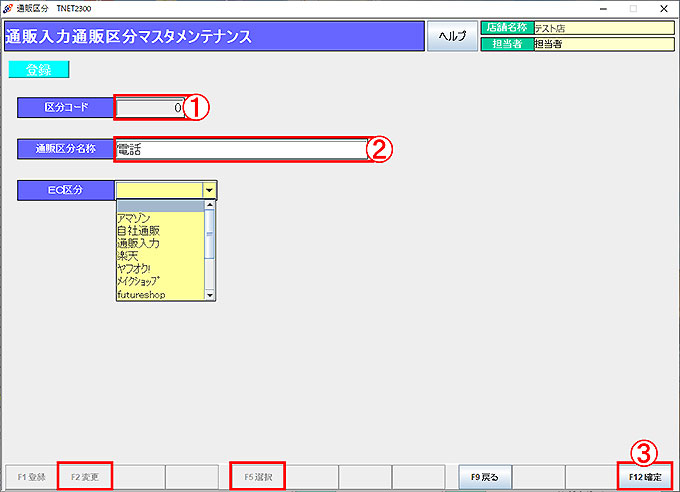Select 通販入力 in the EC区分 list
The width and height of the screenshot is (680, 492).
click(x=160, y=243)
